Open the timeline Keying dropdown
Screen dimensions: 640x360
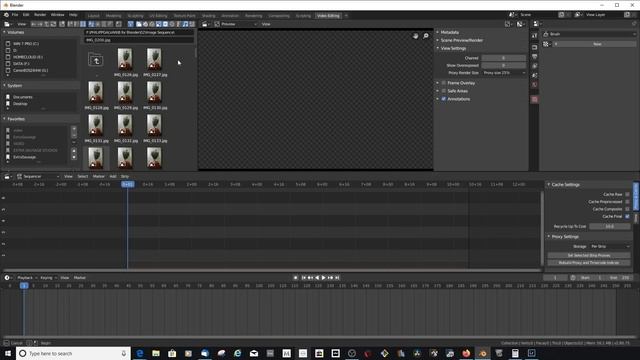point(48,278)
